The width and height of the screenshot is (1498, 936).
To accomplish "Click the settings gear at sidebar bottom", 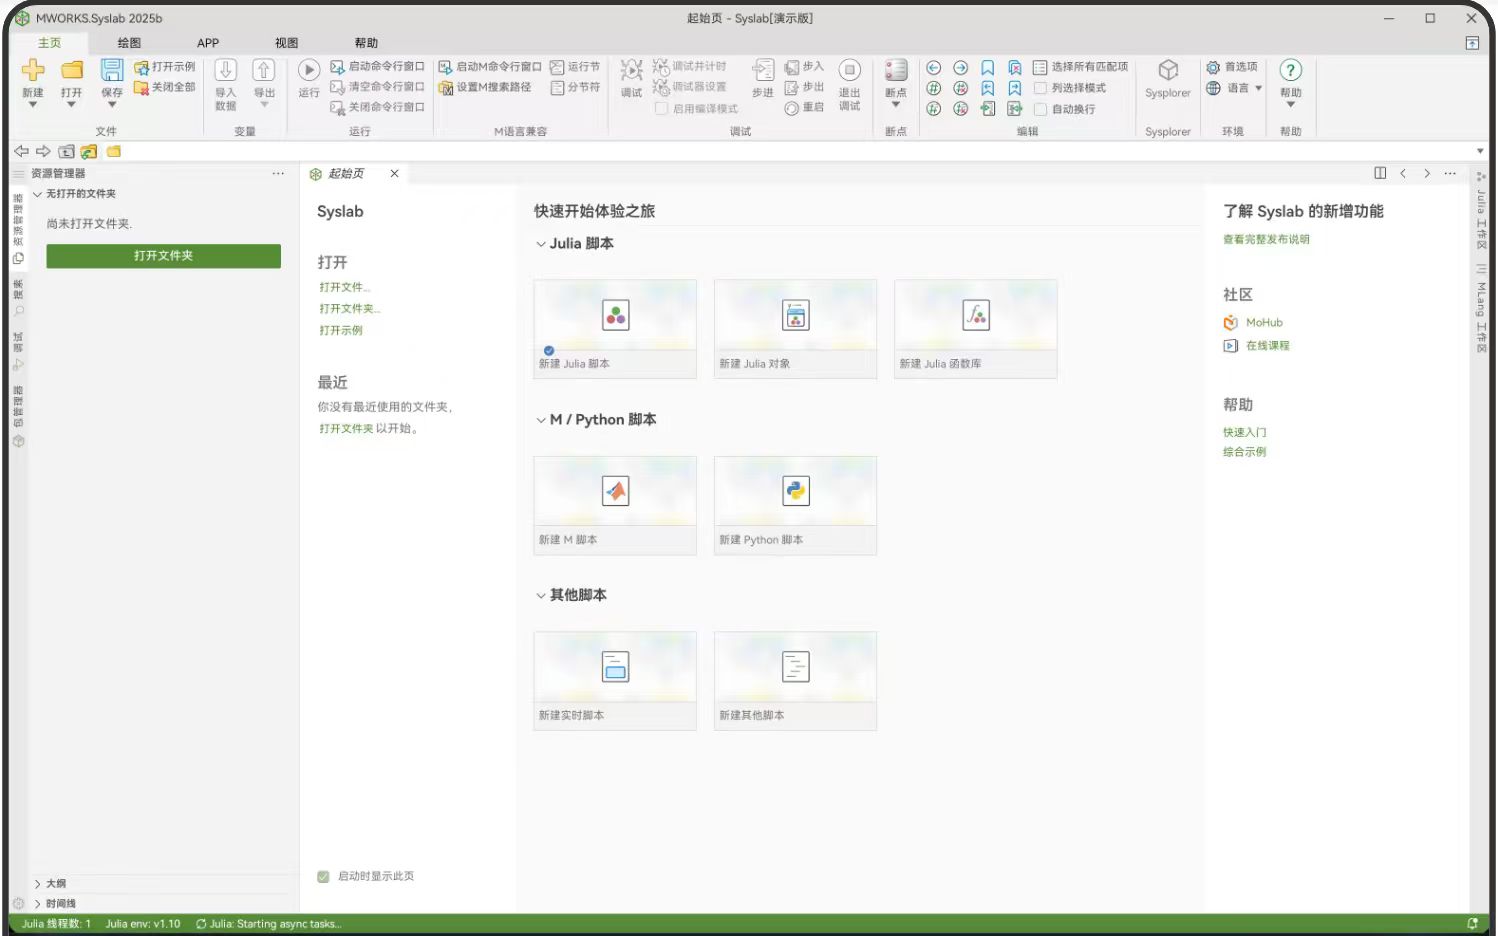I will [18, 903].
